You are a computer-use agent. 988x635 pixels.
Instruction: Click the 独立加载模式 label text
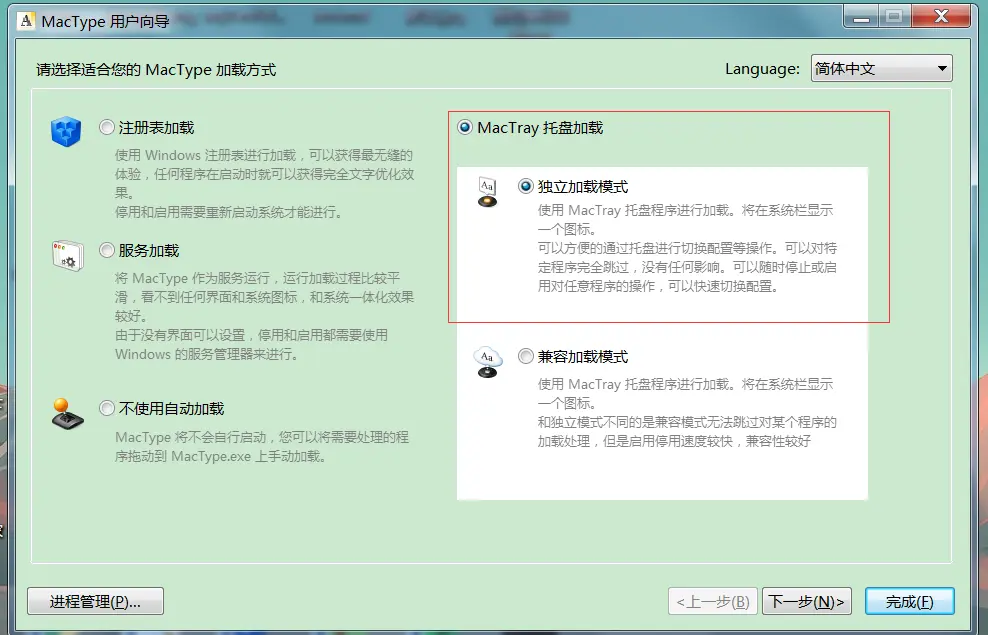coord(583,187)
